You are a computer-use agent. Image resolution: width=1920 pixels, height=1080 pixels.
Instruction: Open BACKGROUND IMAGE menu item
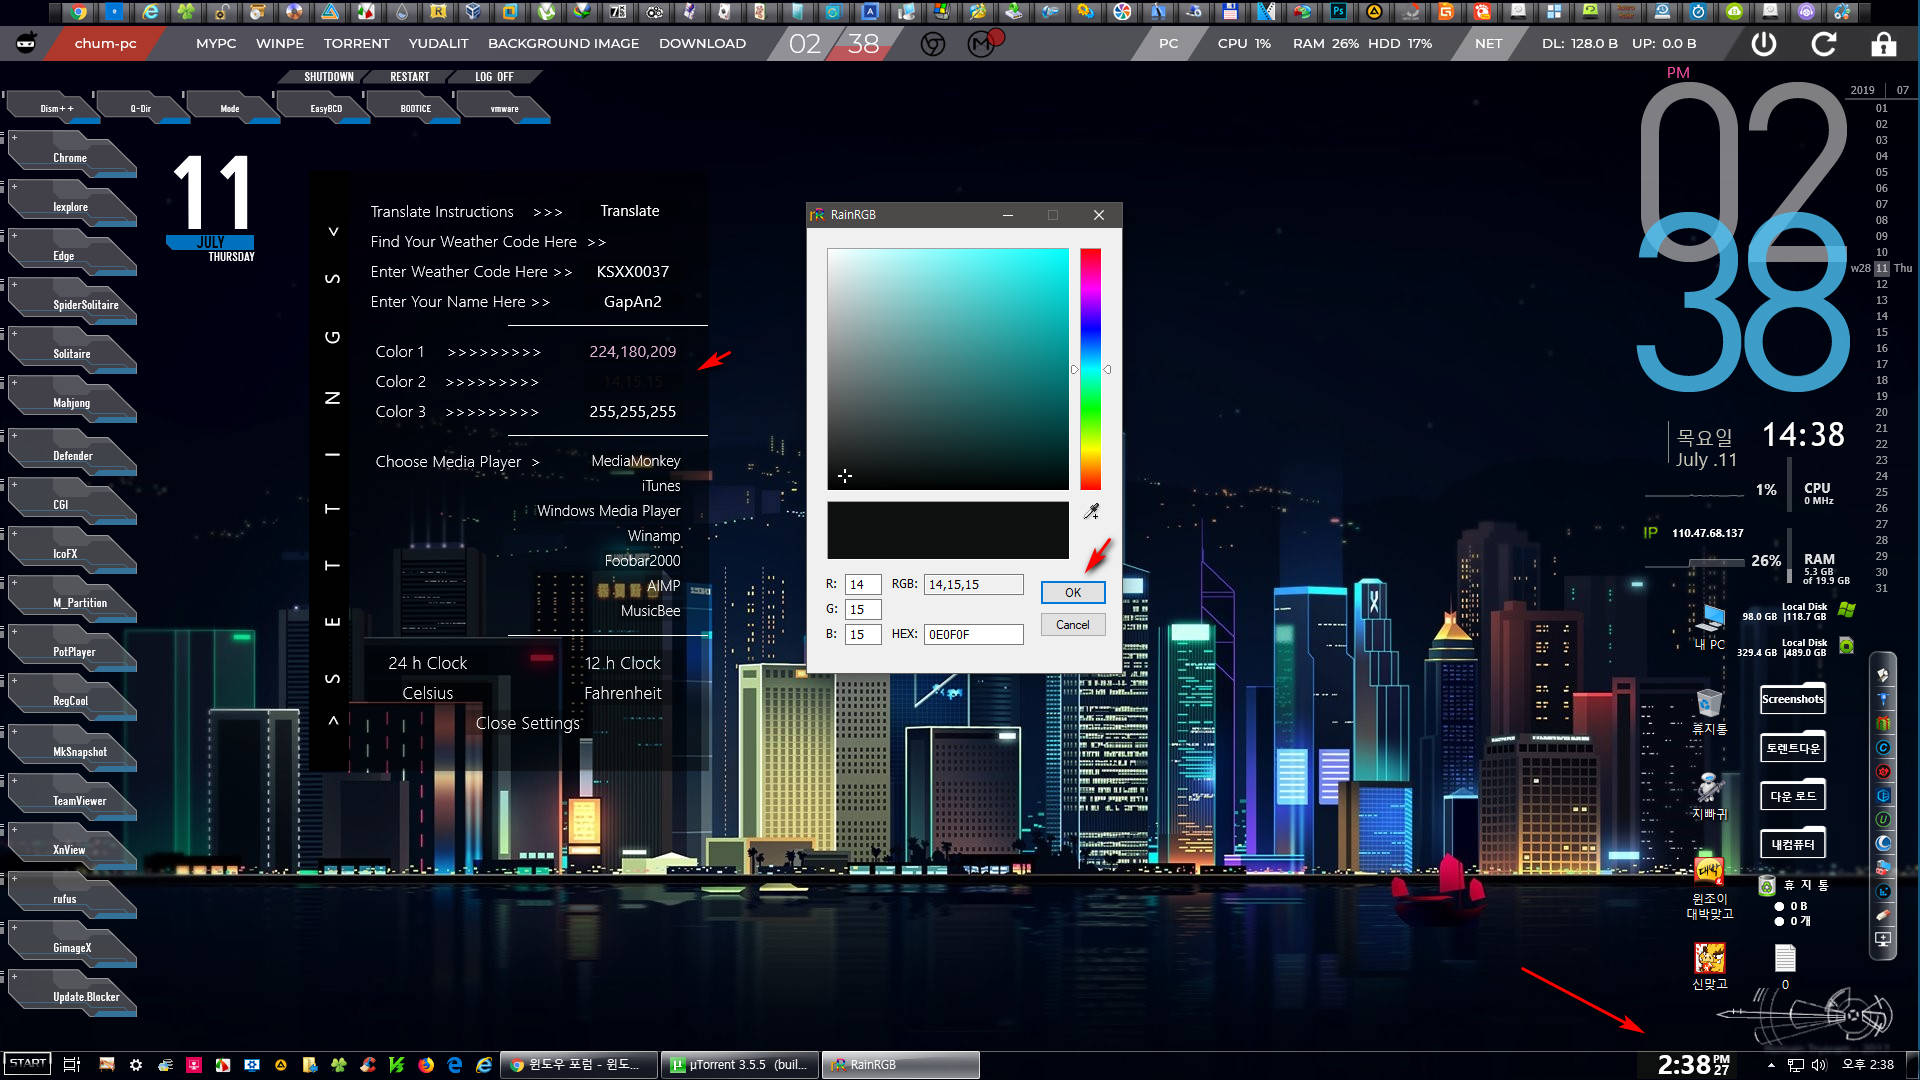coord(563,44)
